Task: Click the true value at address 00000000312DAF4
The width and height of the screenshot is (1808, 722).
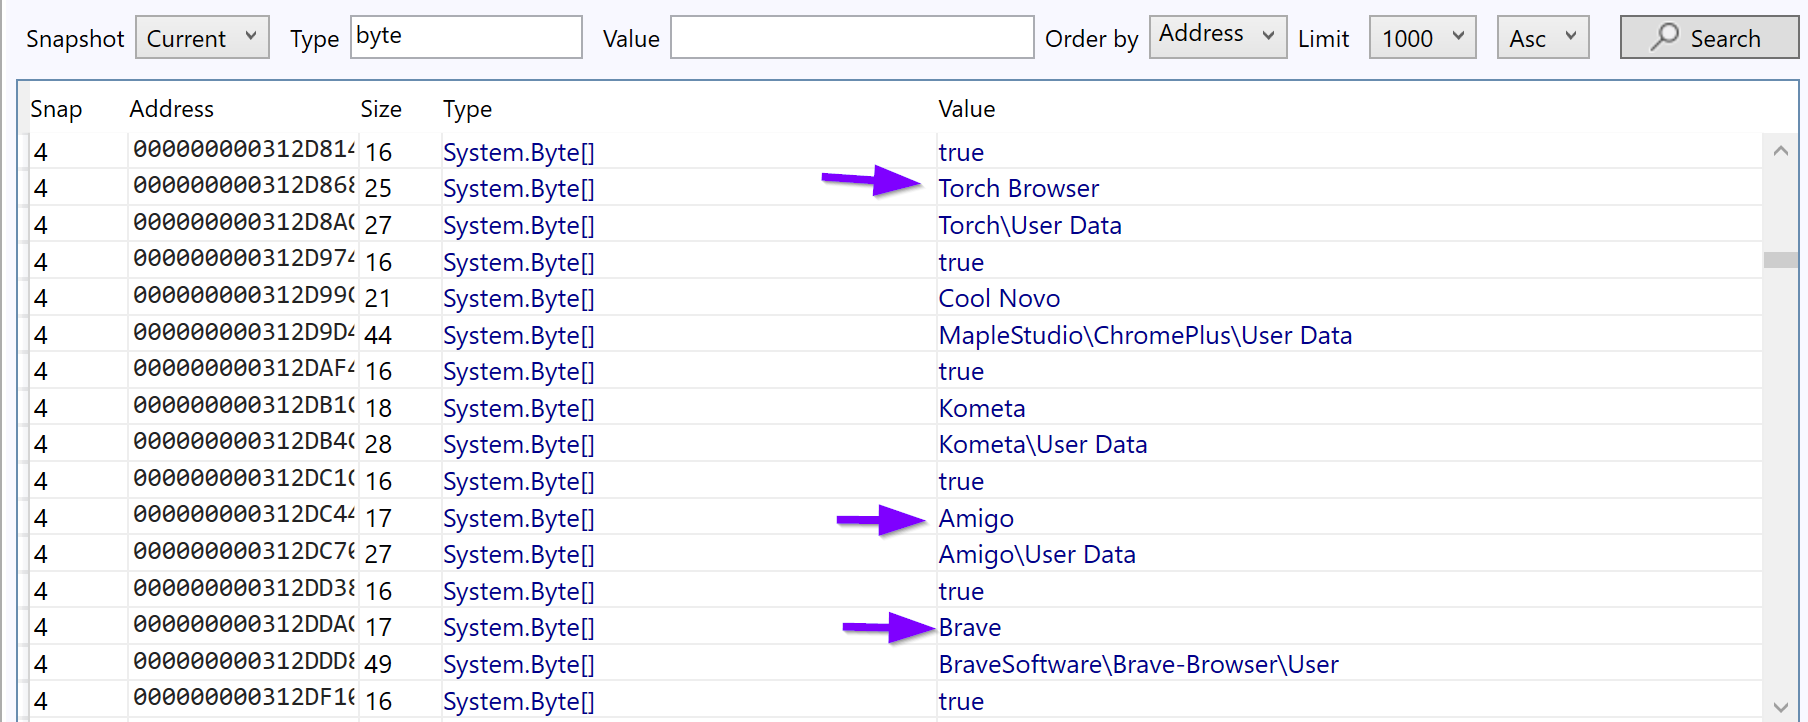Action: pyautogui.click(x=961, y=371)
